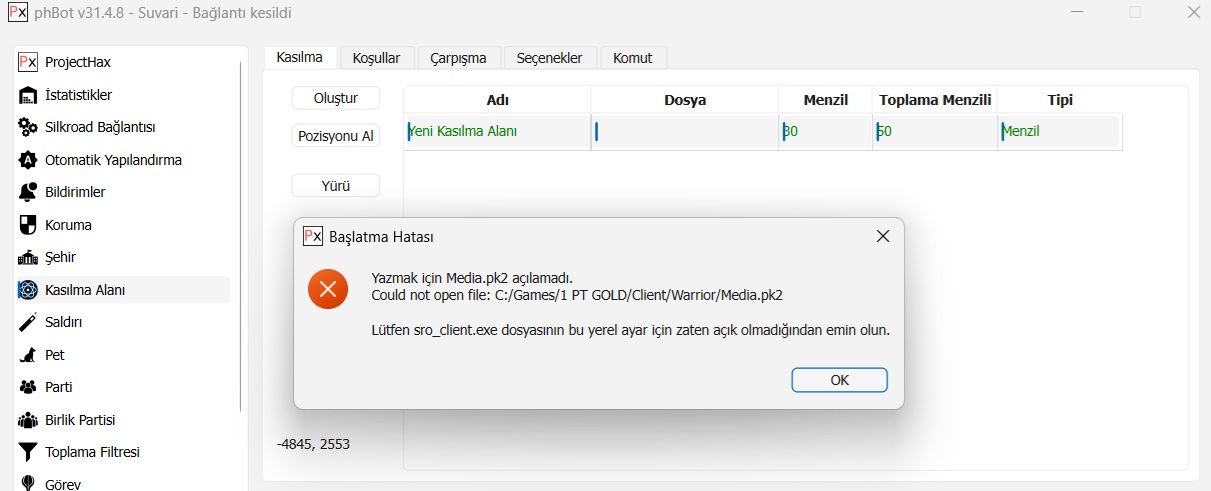The image size is (1211, 491).
Task: Click the Şehir town icon
Action: pyautogui.click(x=28, y=257)
